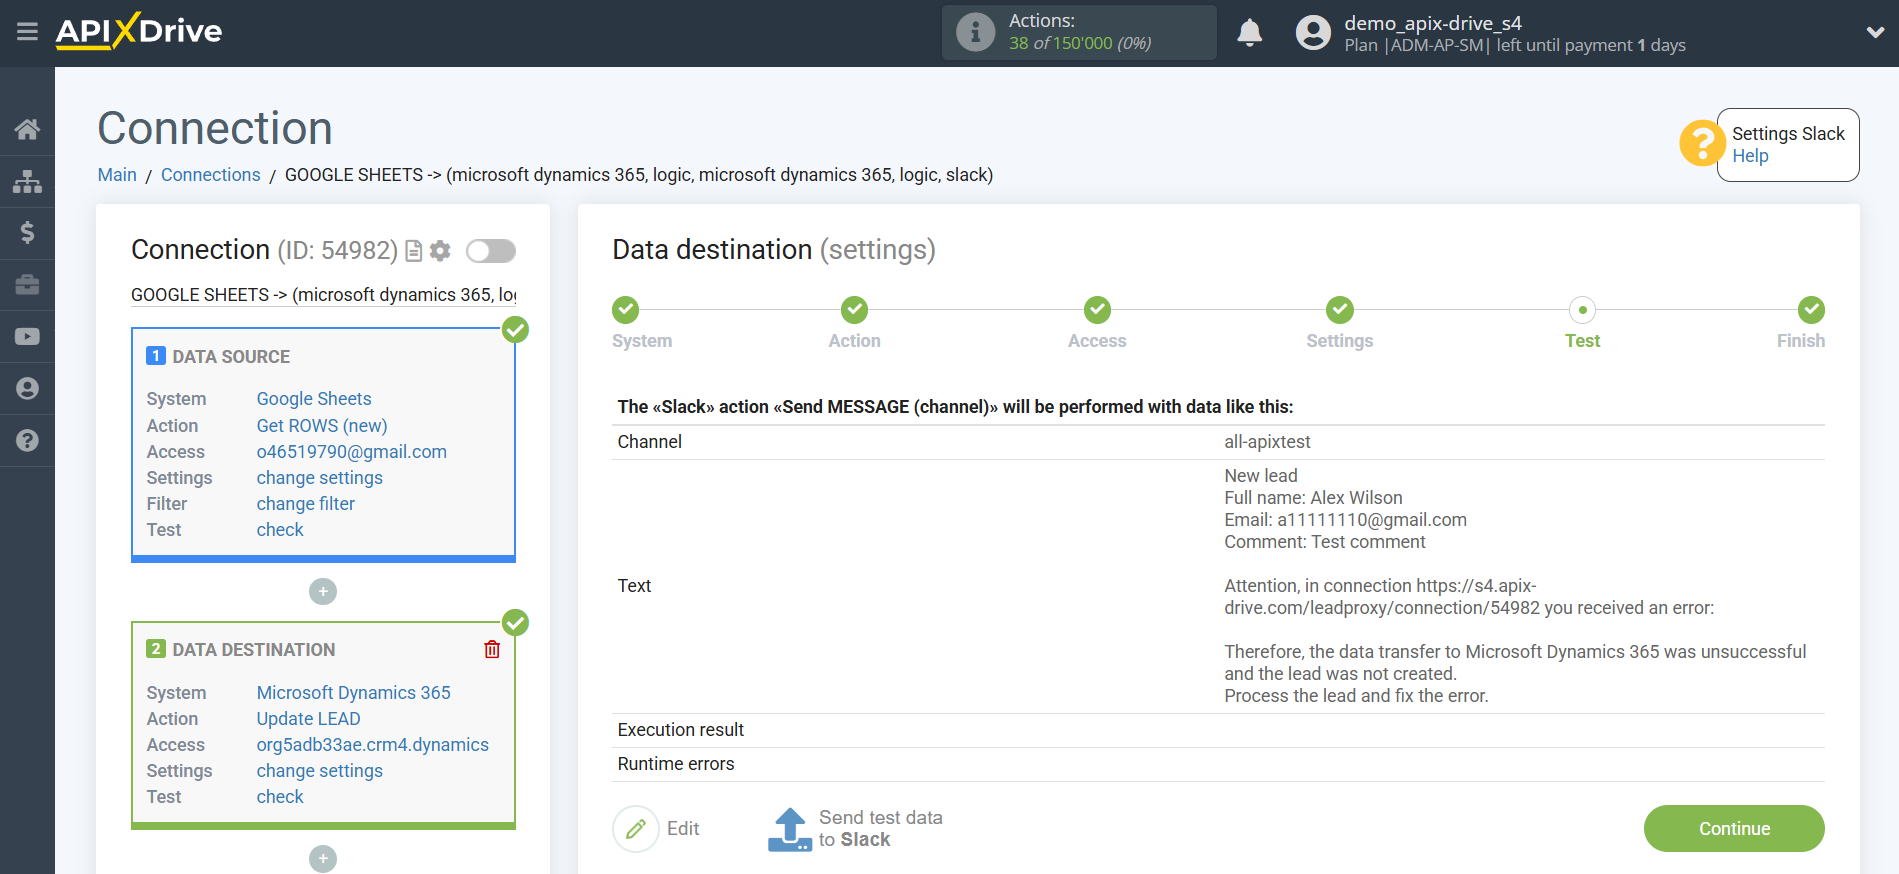Click the DATA DESTINATION block header
This screenshot has width=1899, height=874.
pyautogui.click(x=254, y=650)
